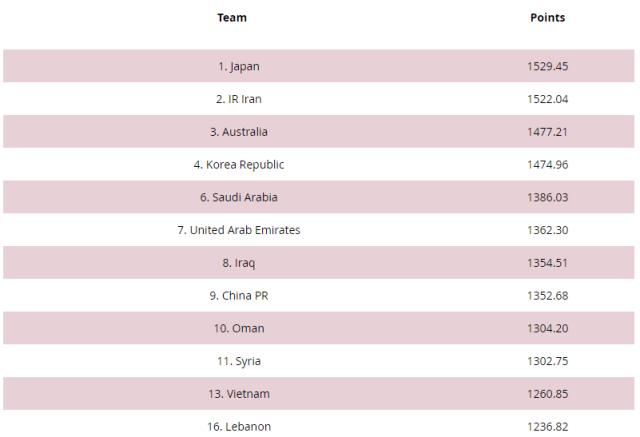This screenshot has width=640, height=437.
Task: Select 7. United Arab Emirates team
Action: (x=239, y=230)
